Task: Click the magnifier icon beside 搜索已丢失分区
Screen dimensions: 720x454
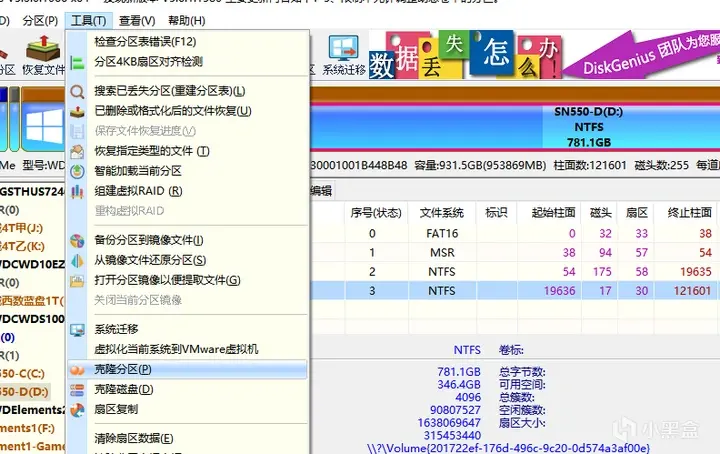Action: (x=77, y=91)
